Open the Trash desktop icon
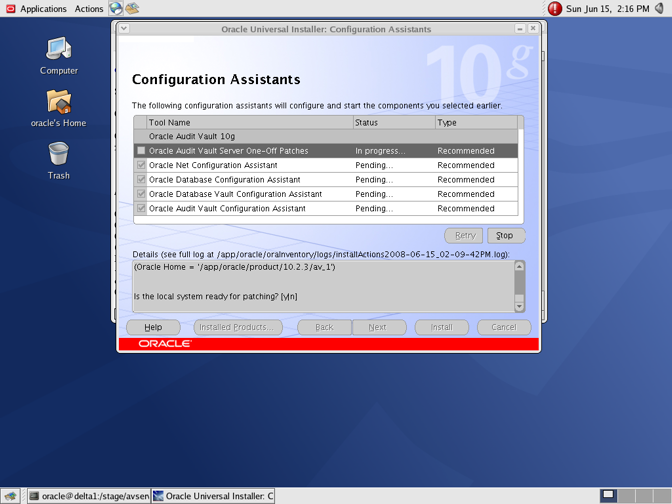The height and width of the screenshot is (504, 672). tap(59, 153)
